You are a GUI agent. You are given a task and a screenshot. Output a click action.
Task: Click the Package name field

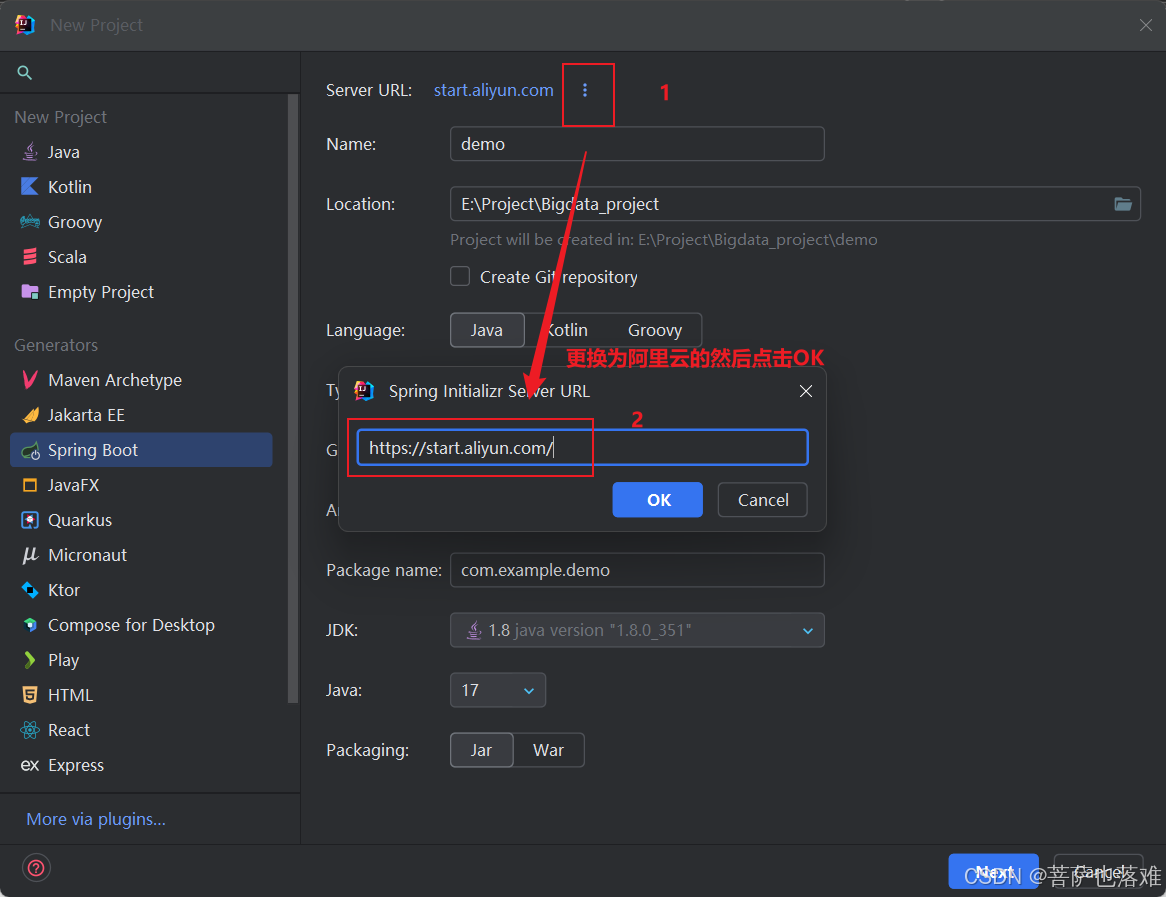(x=637, y=570)
